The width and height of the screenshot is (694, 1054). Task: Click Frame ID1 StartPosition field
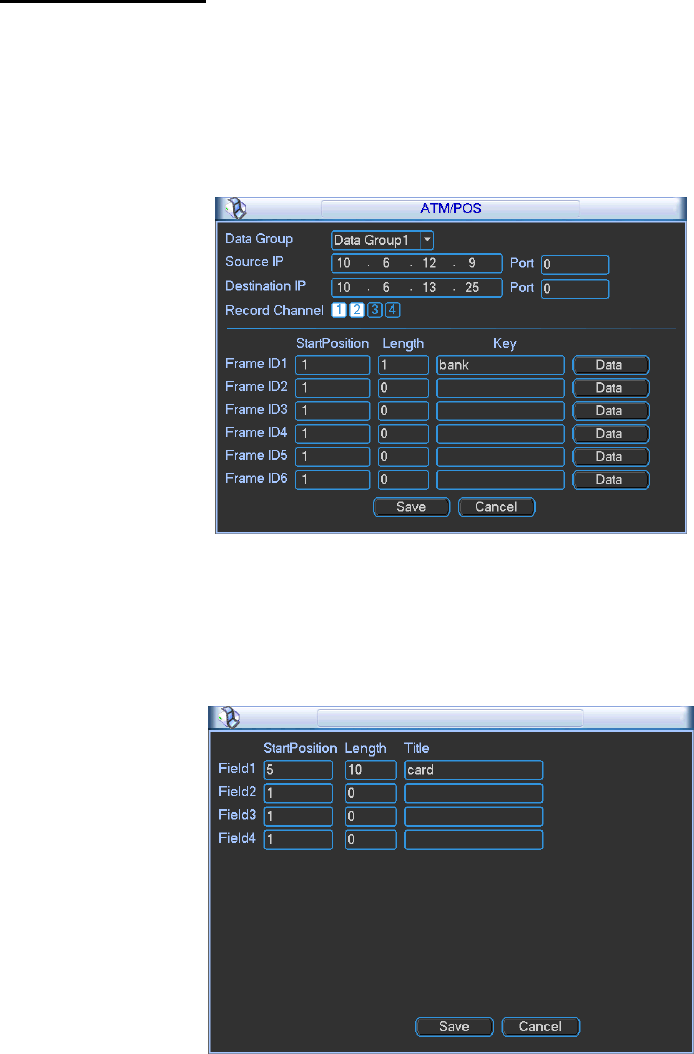pyautogui.click(x=332, y=365)
